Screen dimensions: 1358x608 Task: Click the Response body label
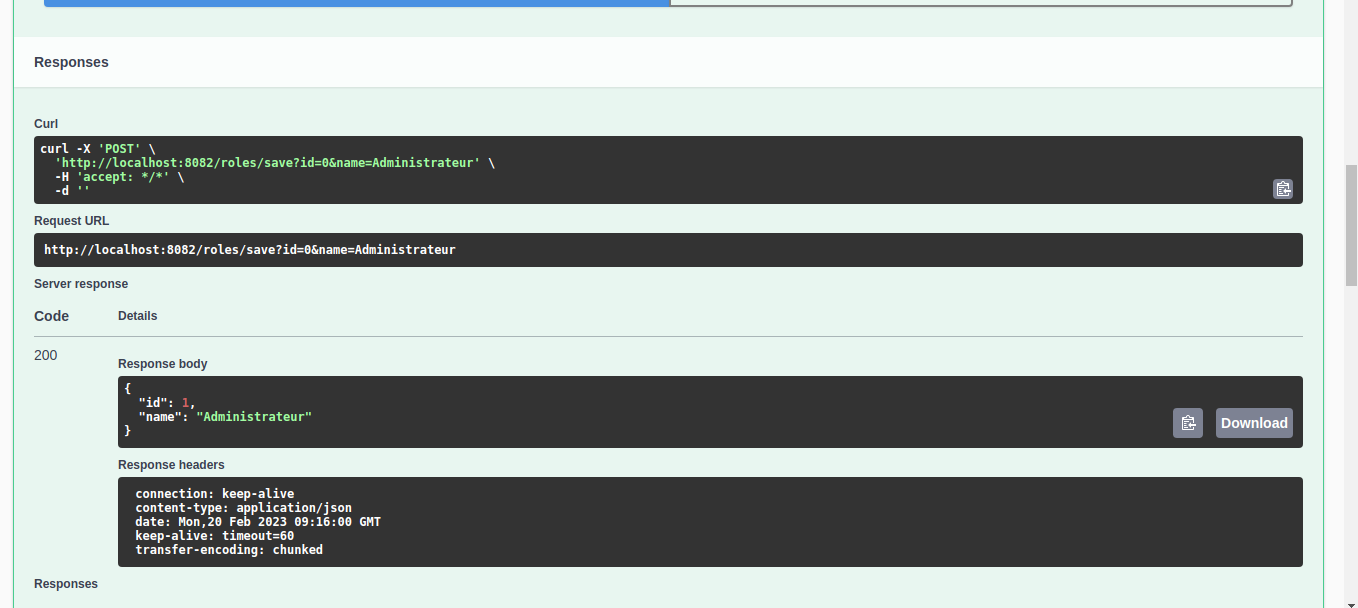pyautogui.click(x=162, y=363)
